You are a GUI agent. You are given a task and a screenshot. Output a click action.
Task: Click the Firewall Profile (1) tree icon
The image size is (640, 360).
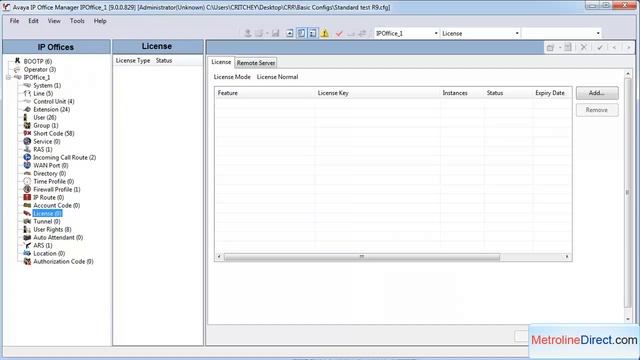(27, 189)
